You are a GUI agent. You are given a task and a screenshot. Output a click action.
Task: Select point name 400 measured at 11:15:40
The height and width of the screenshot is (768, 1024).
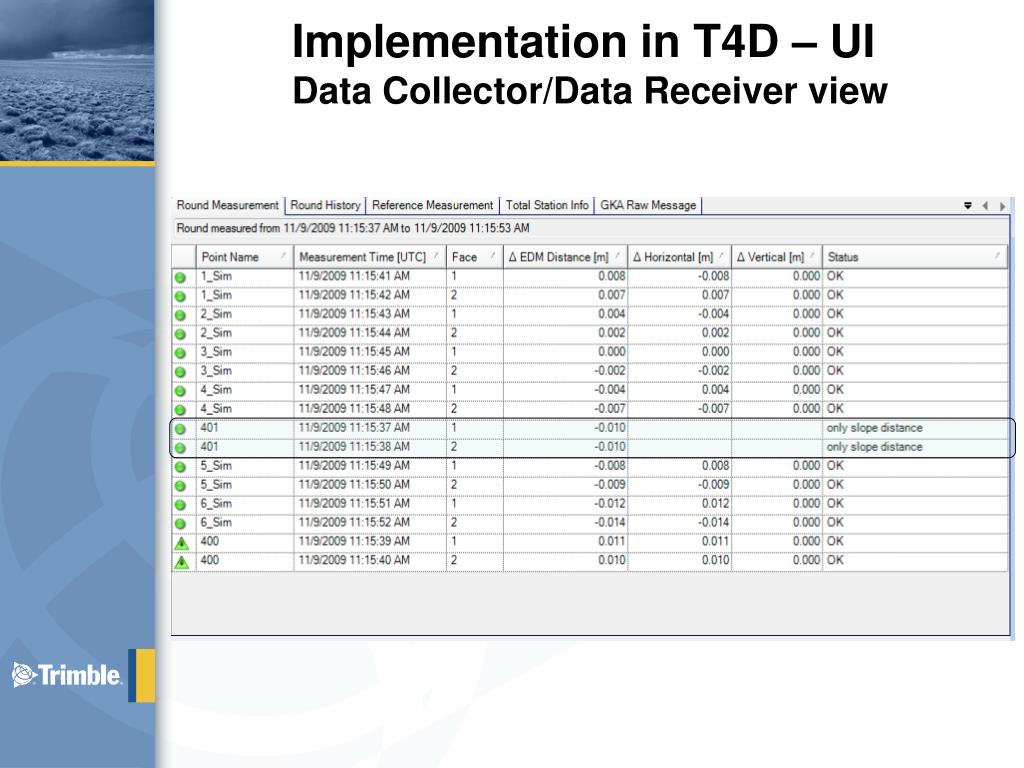click(x=210, y=560)
